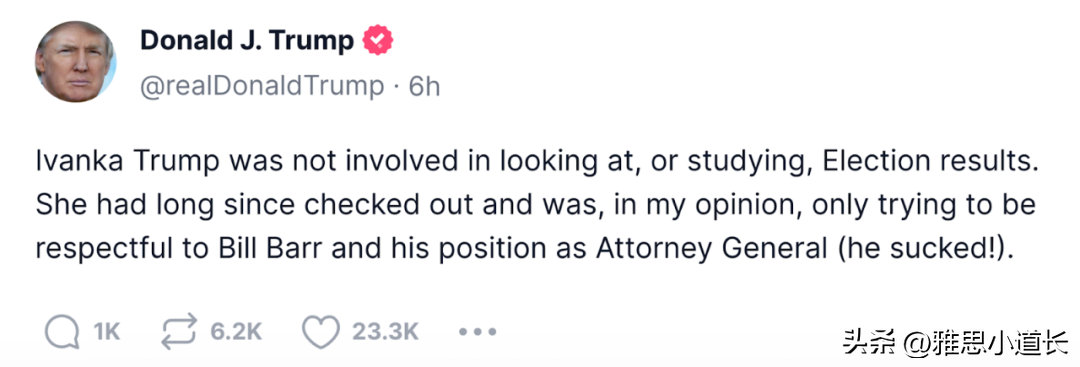The image size is (1080, 367).
Task: Open the three-dot more options menu
Action: point(477,332)
